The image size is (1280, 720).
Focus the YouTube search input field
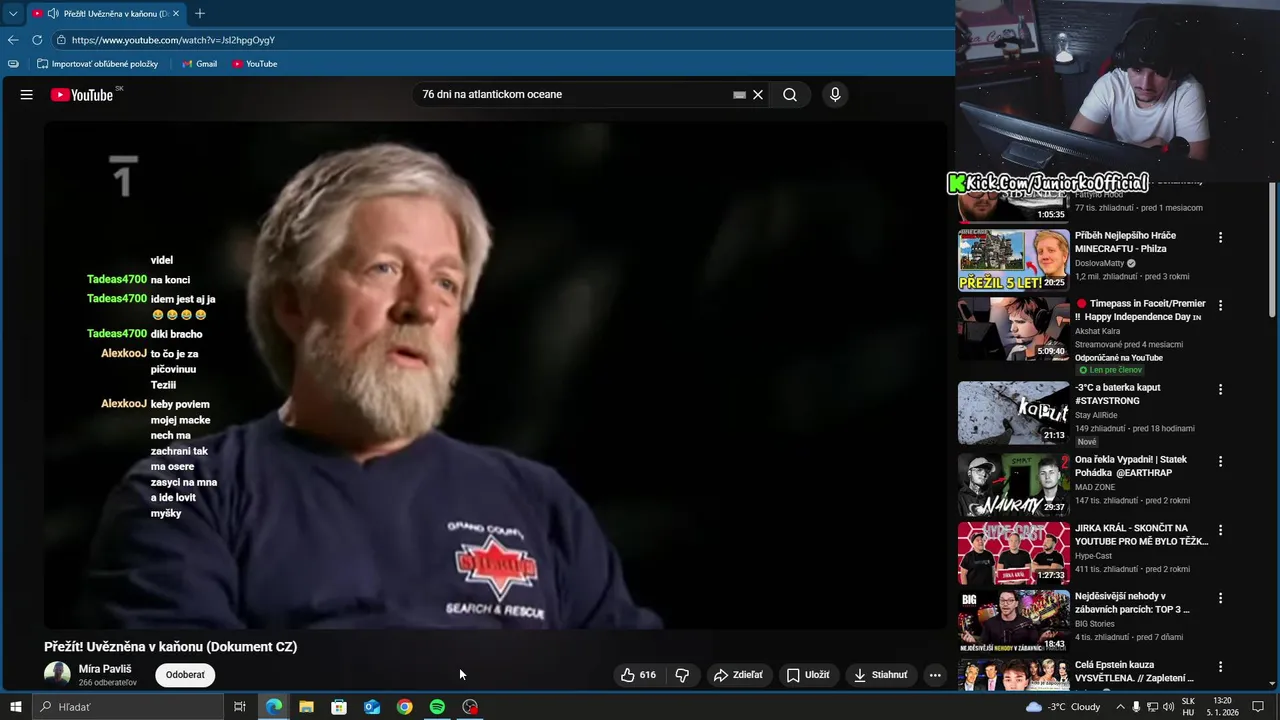pyautogui.click(x=575, y=95)
